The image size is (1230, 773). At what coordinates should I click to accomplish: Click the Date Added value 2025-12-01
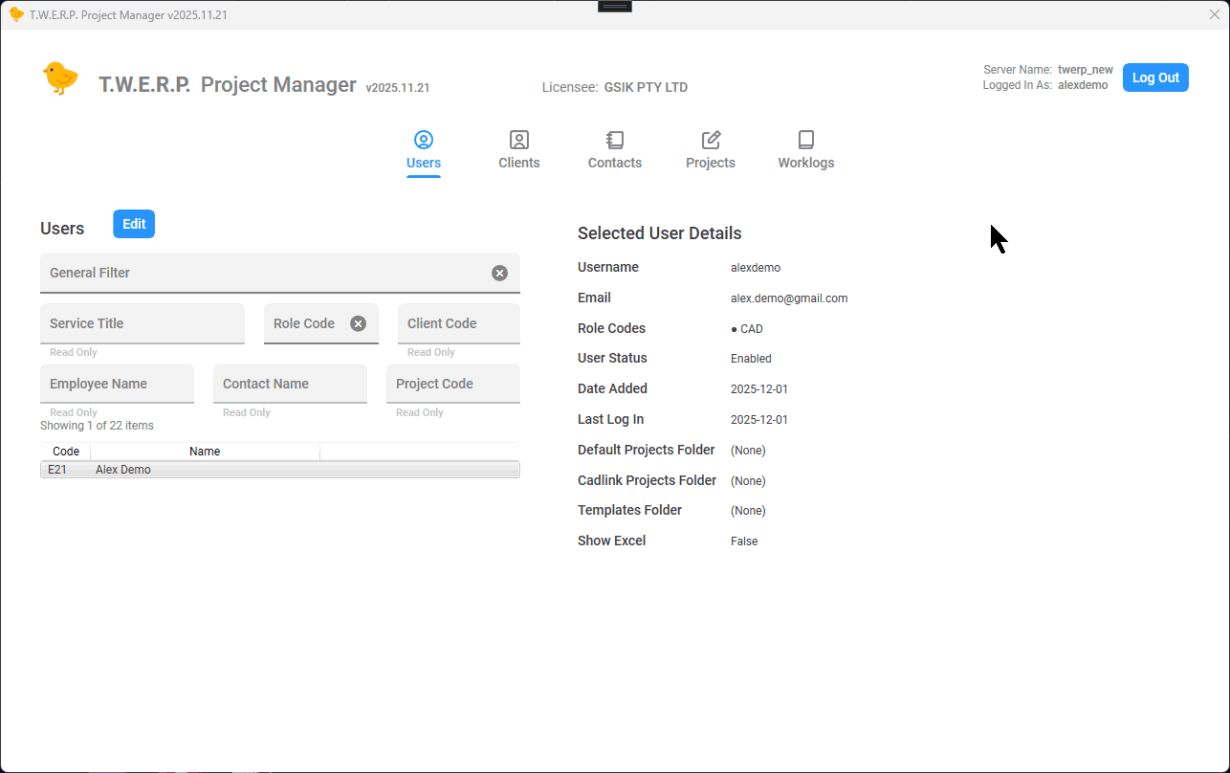[x=759, y=389]
